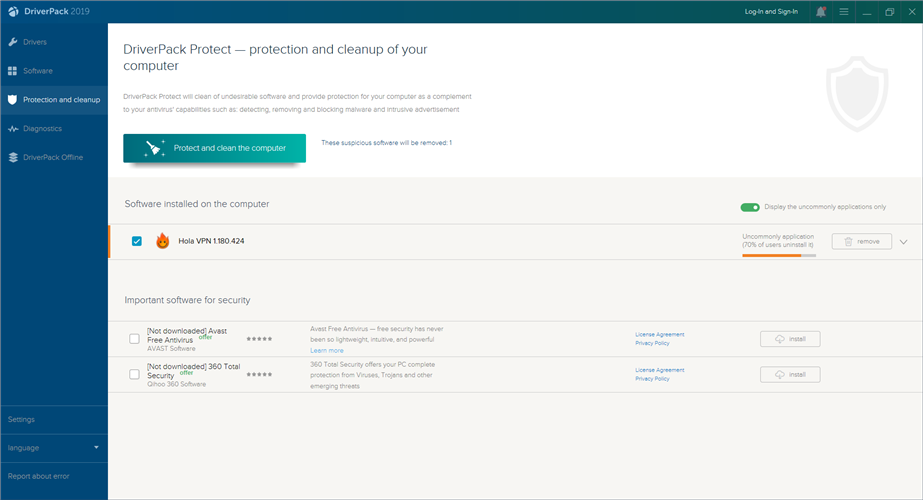Click the DriverPack logo icon
Screen dimensions: 923x500
pos(12,12)
